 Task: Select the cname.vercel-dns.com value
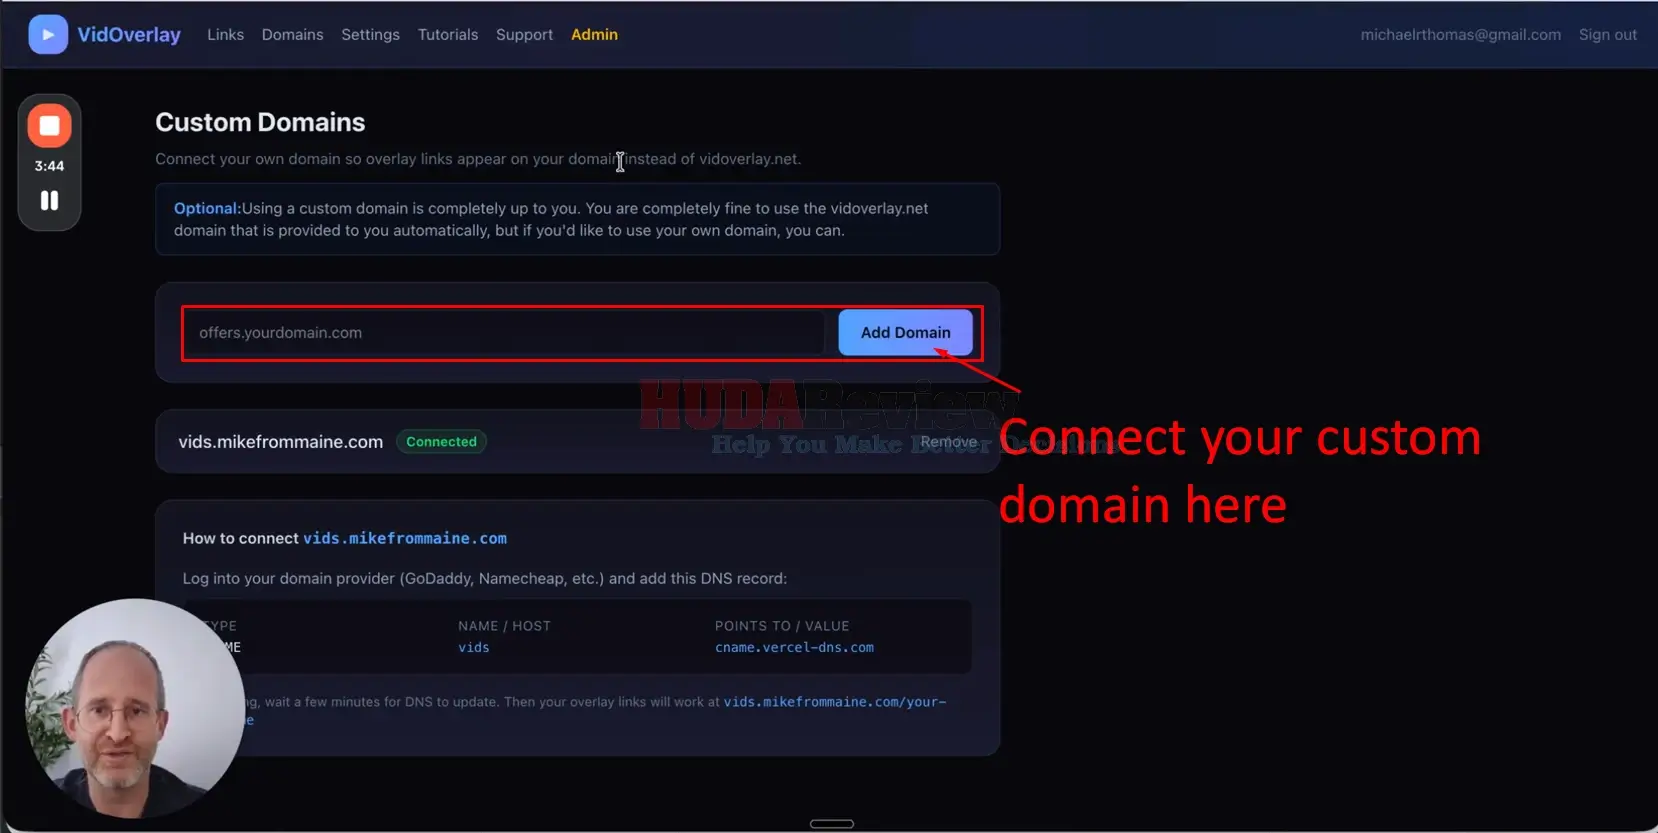[794, 648]
